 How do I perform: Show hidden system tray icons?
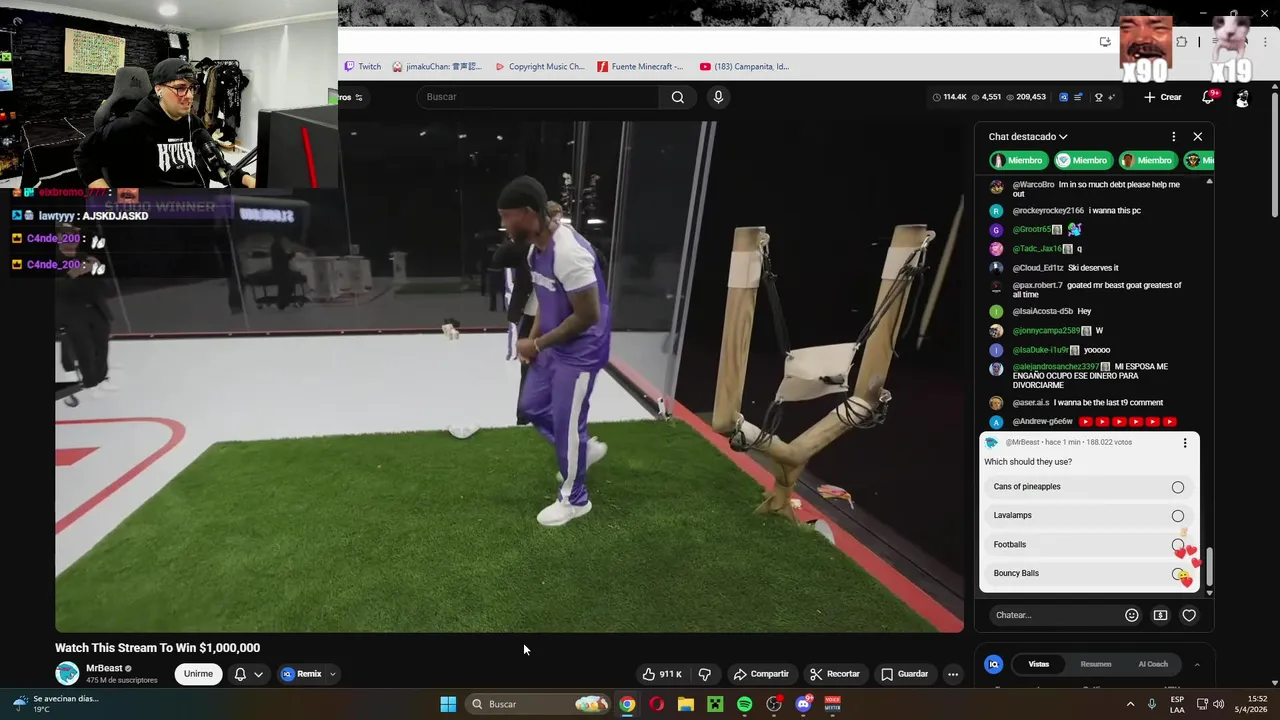pos(1130,704)
